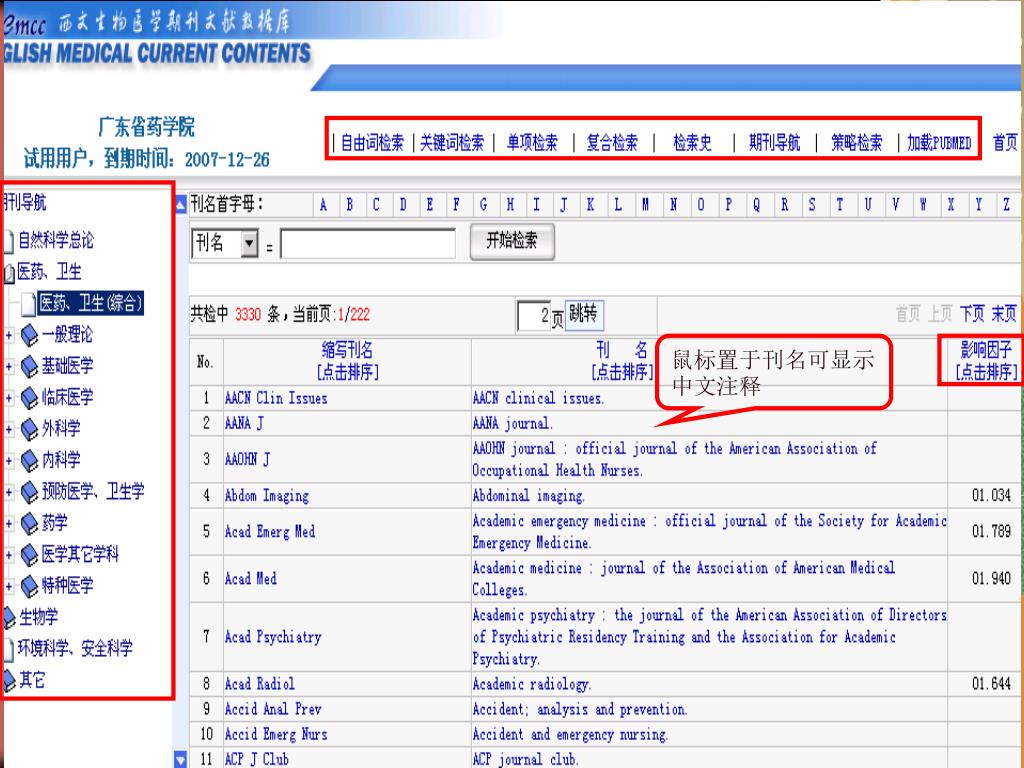Click the page number input box
1024x768 pixels.
(534, 315)
